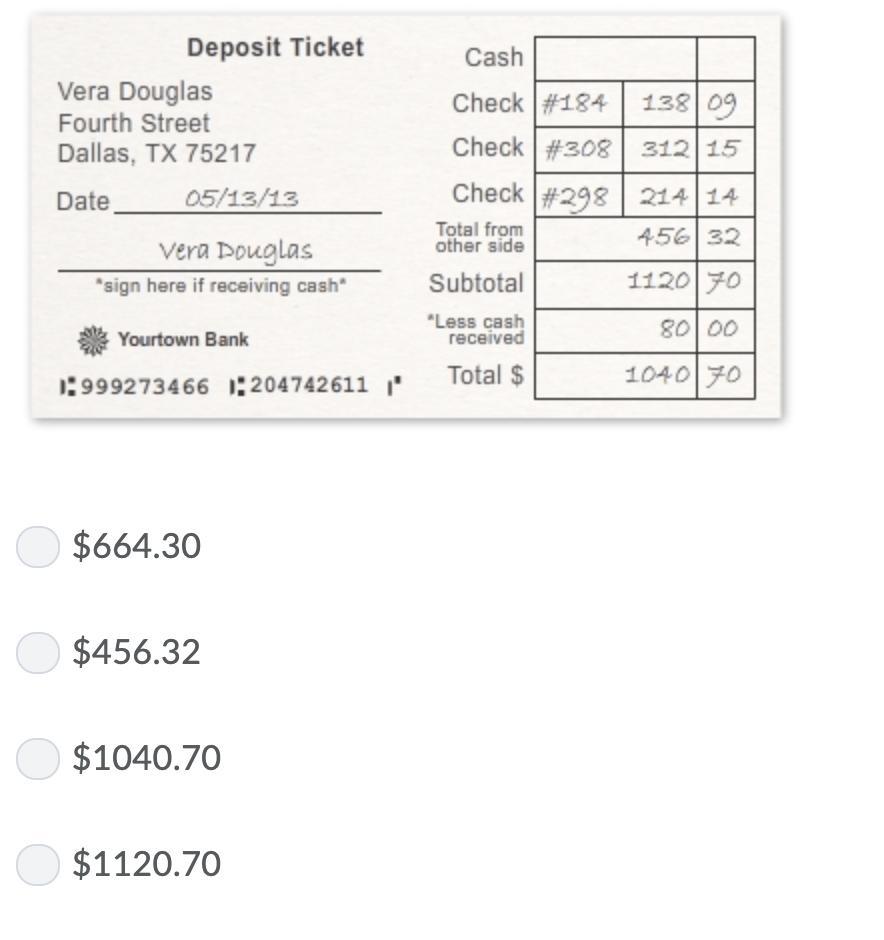The image size is (884, 940).
Task: Click the $1040.70 answer text label
Action: (x=147, y=758)
